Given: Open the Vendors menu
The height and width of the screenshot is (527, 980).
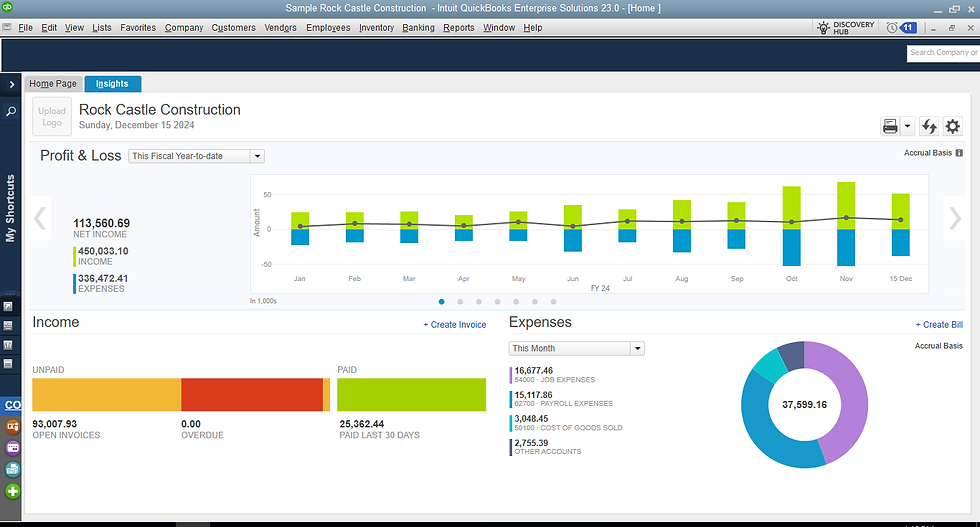Looking at the screenshot, I should pos(281,28).
